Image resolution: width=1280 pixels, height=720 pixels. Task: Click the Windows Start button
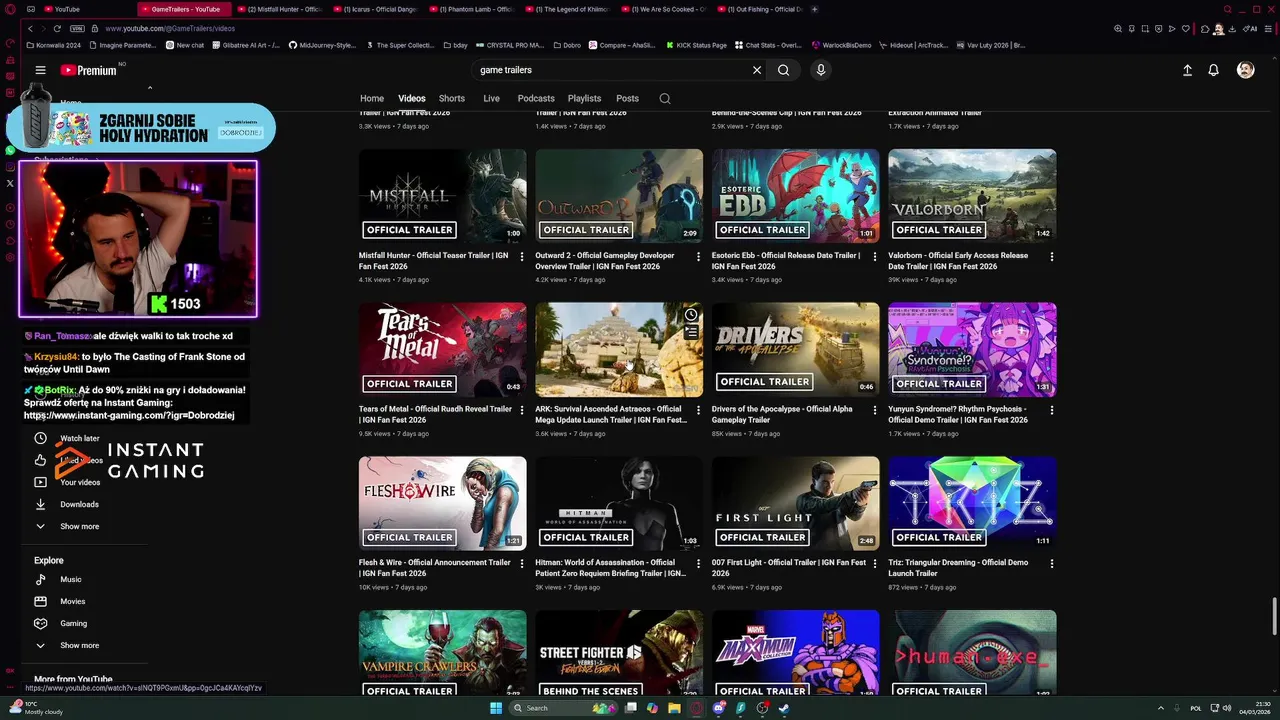[495, 708]
